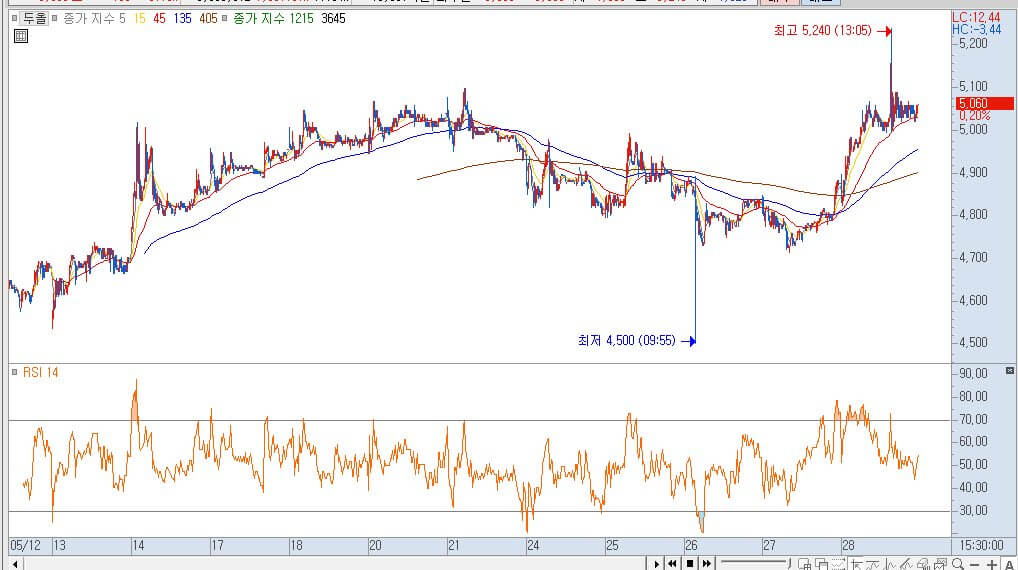1018x570 pixels.
Task: Click the 05/12 date label on the time axis
Action: point(25,545)
